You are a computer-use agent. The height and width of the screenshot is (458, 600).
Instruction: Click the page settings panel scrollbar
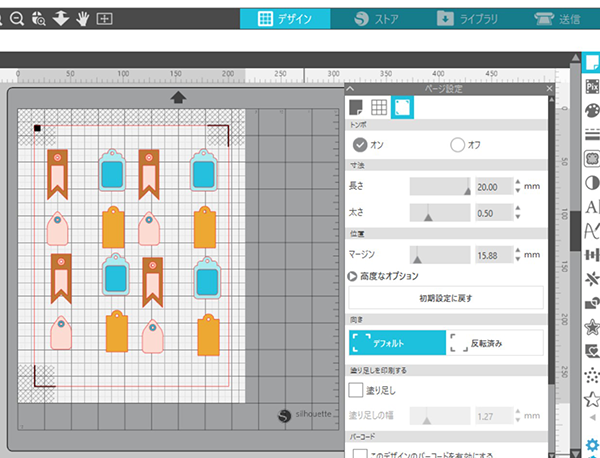click(x=551, y=241)
